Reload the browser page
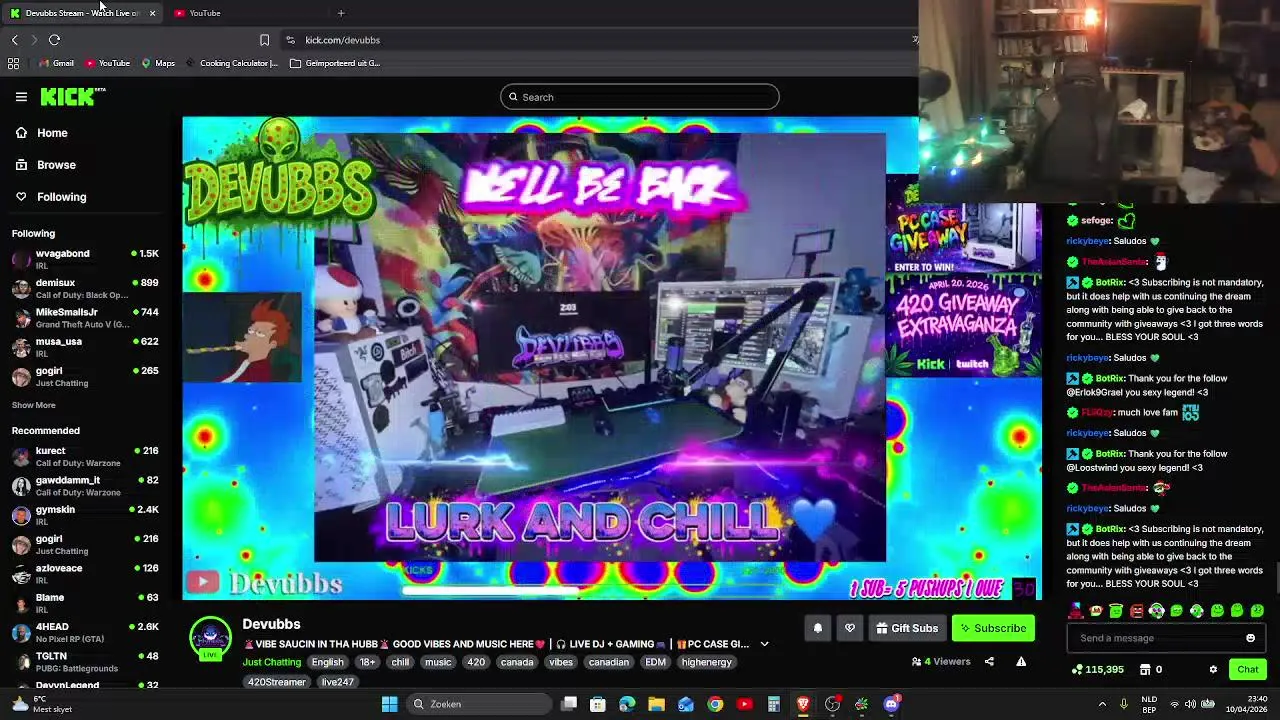Viewport: 1280px width, 720px height. click(x=54, y=40)
